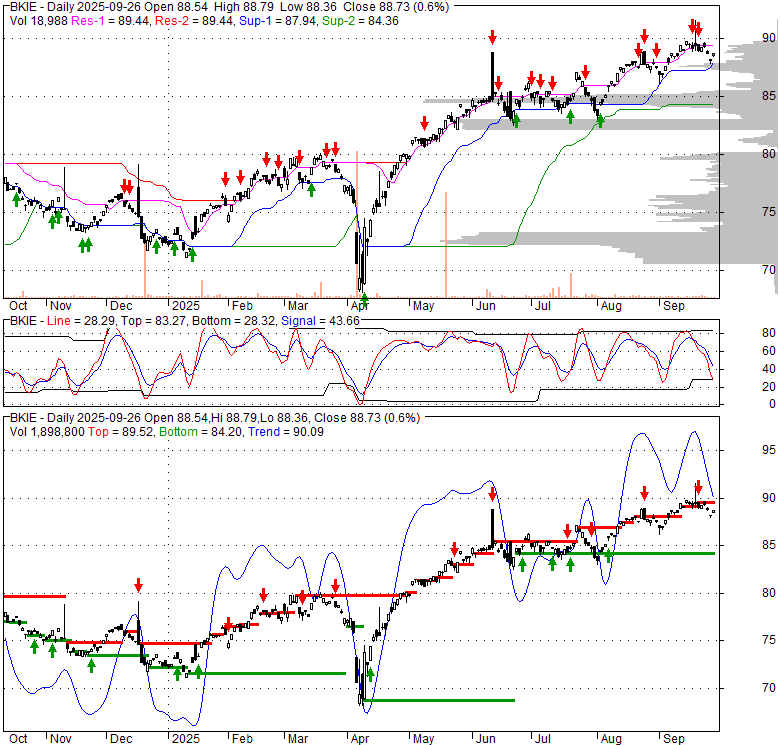The image size is (780, 745).
Task: Click the 95 price label on bottom chart
Action: pos(769,450)
